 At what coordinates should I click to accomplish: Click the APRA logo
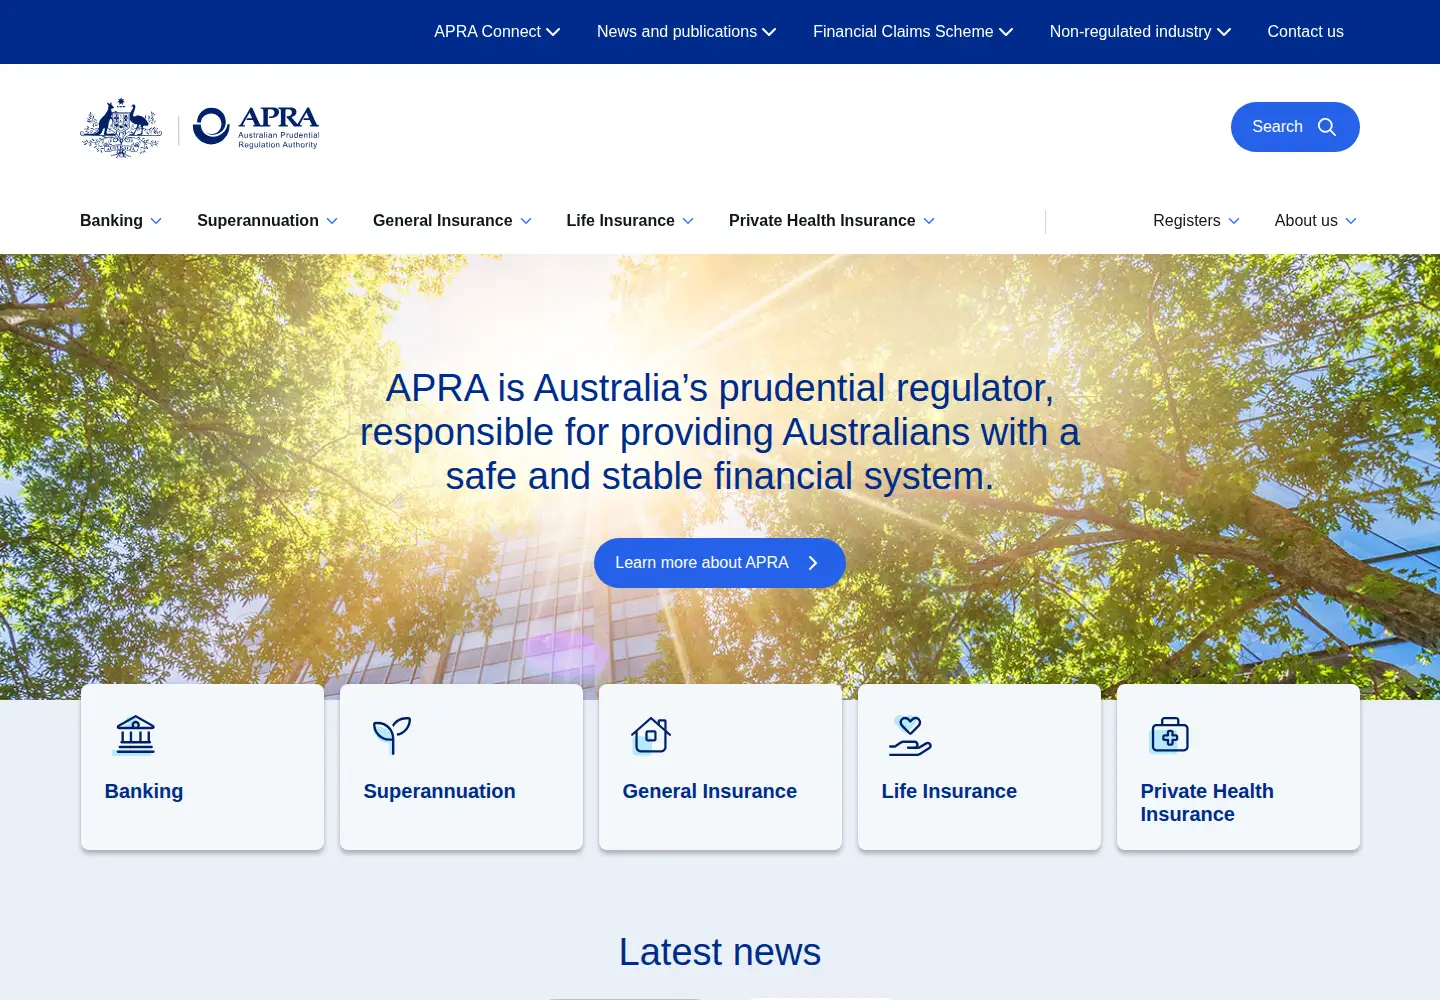[256, 127]
